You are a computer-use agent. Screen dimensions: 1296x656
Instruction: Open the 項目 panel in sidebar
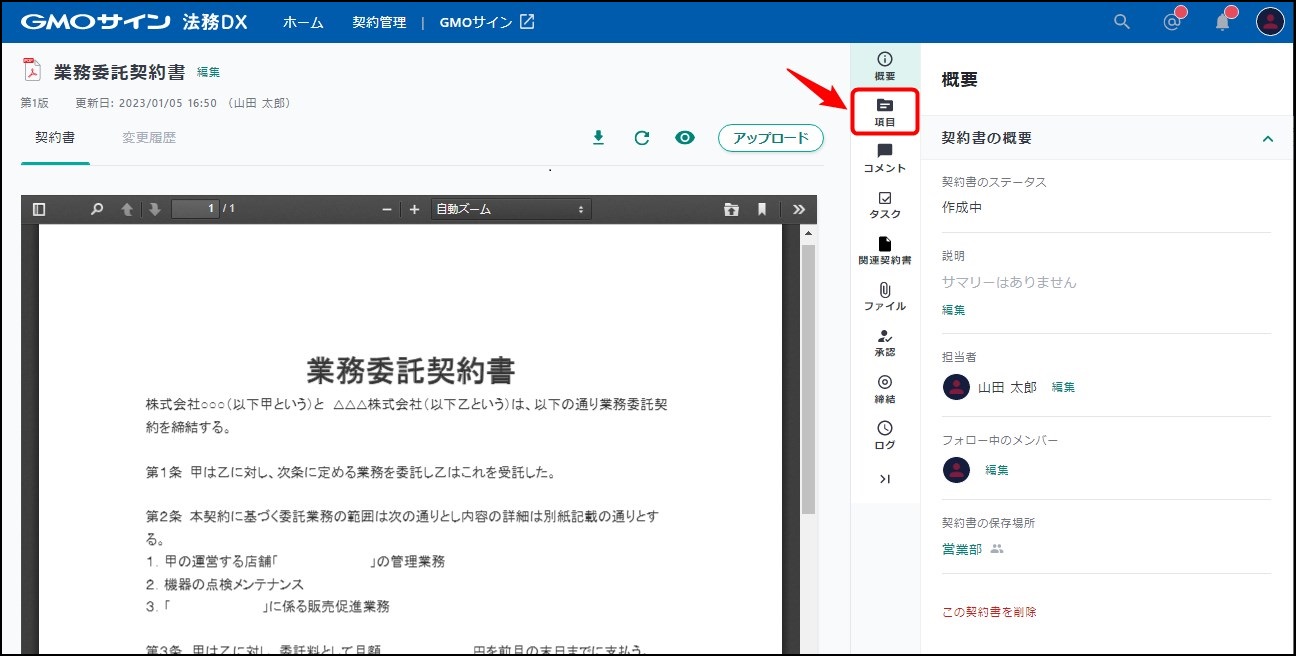[x=884, y=112]
